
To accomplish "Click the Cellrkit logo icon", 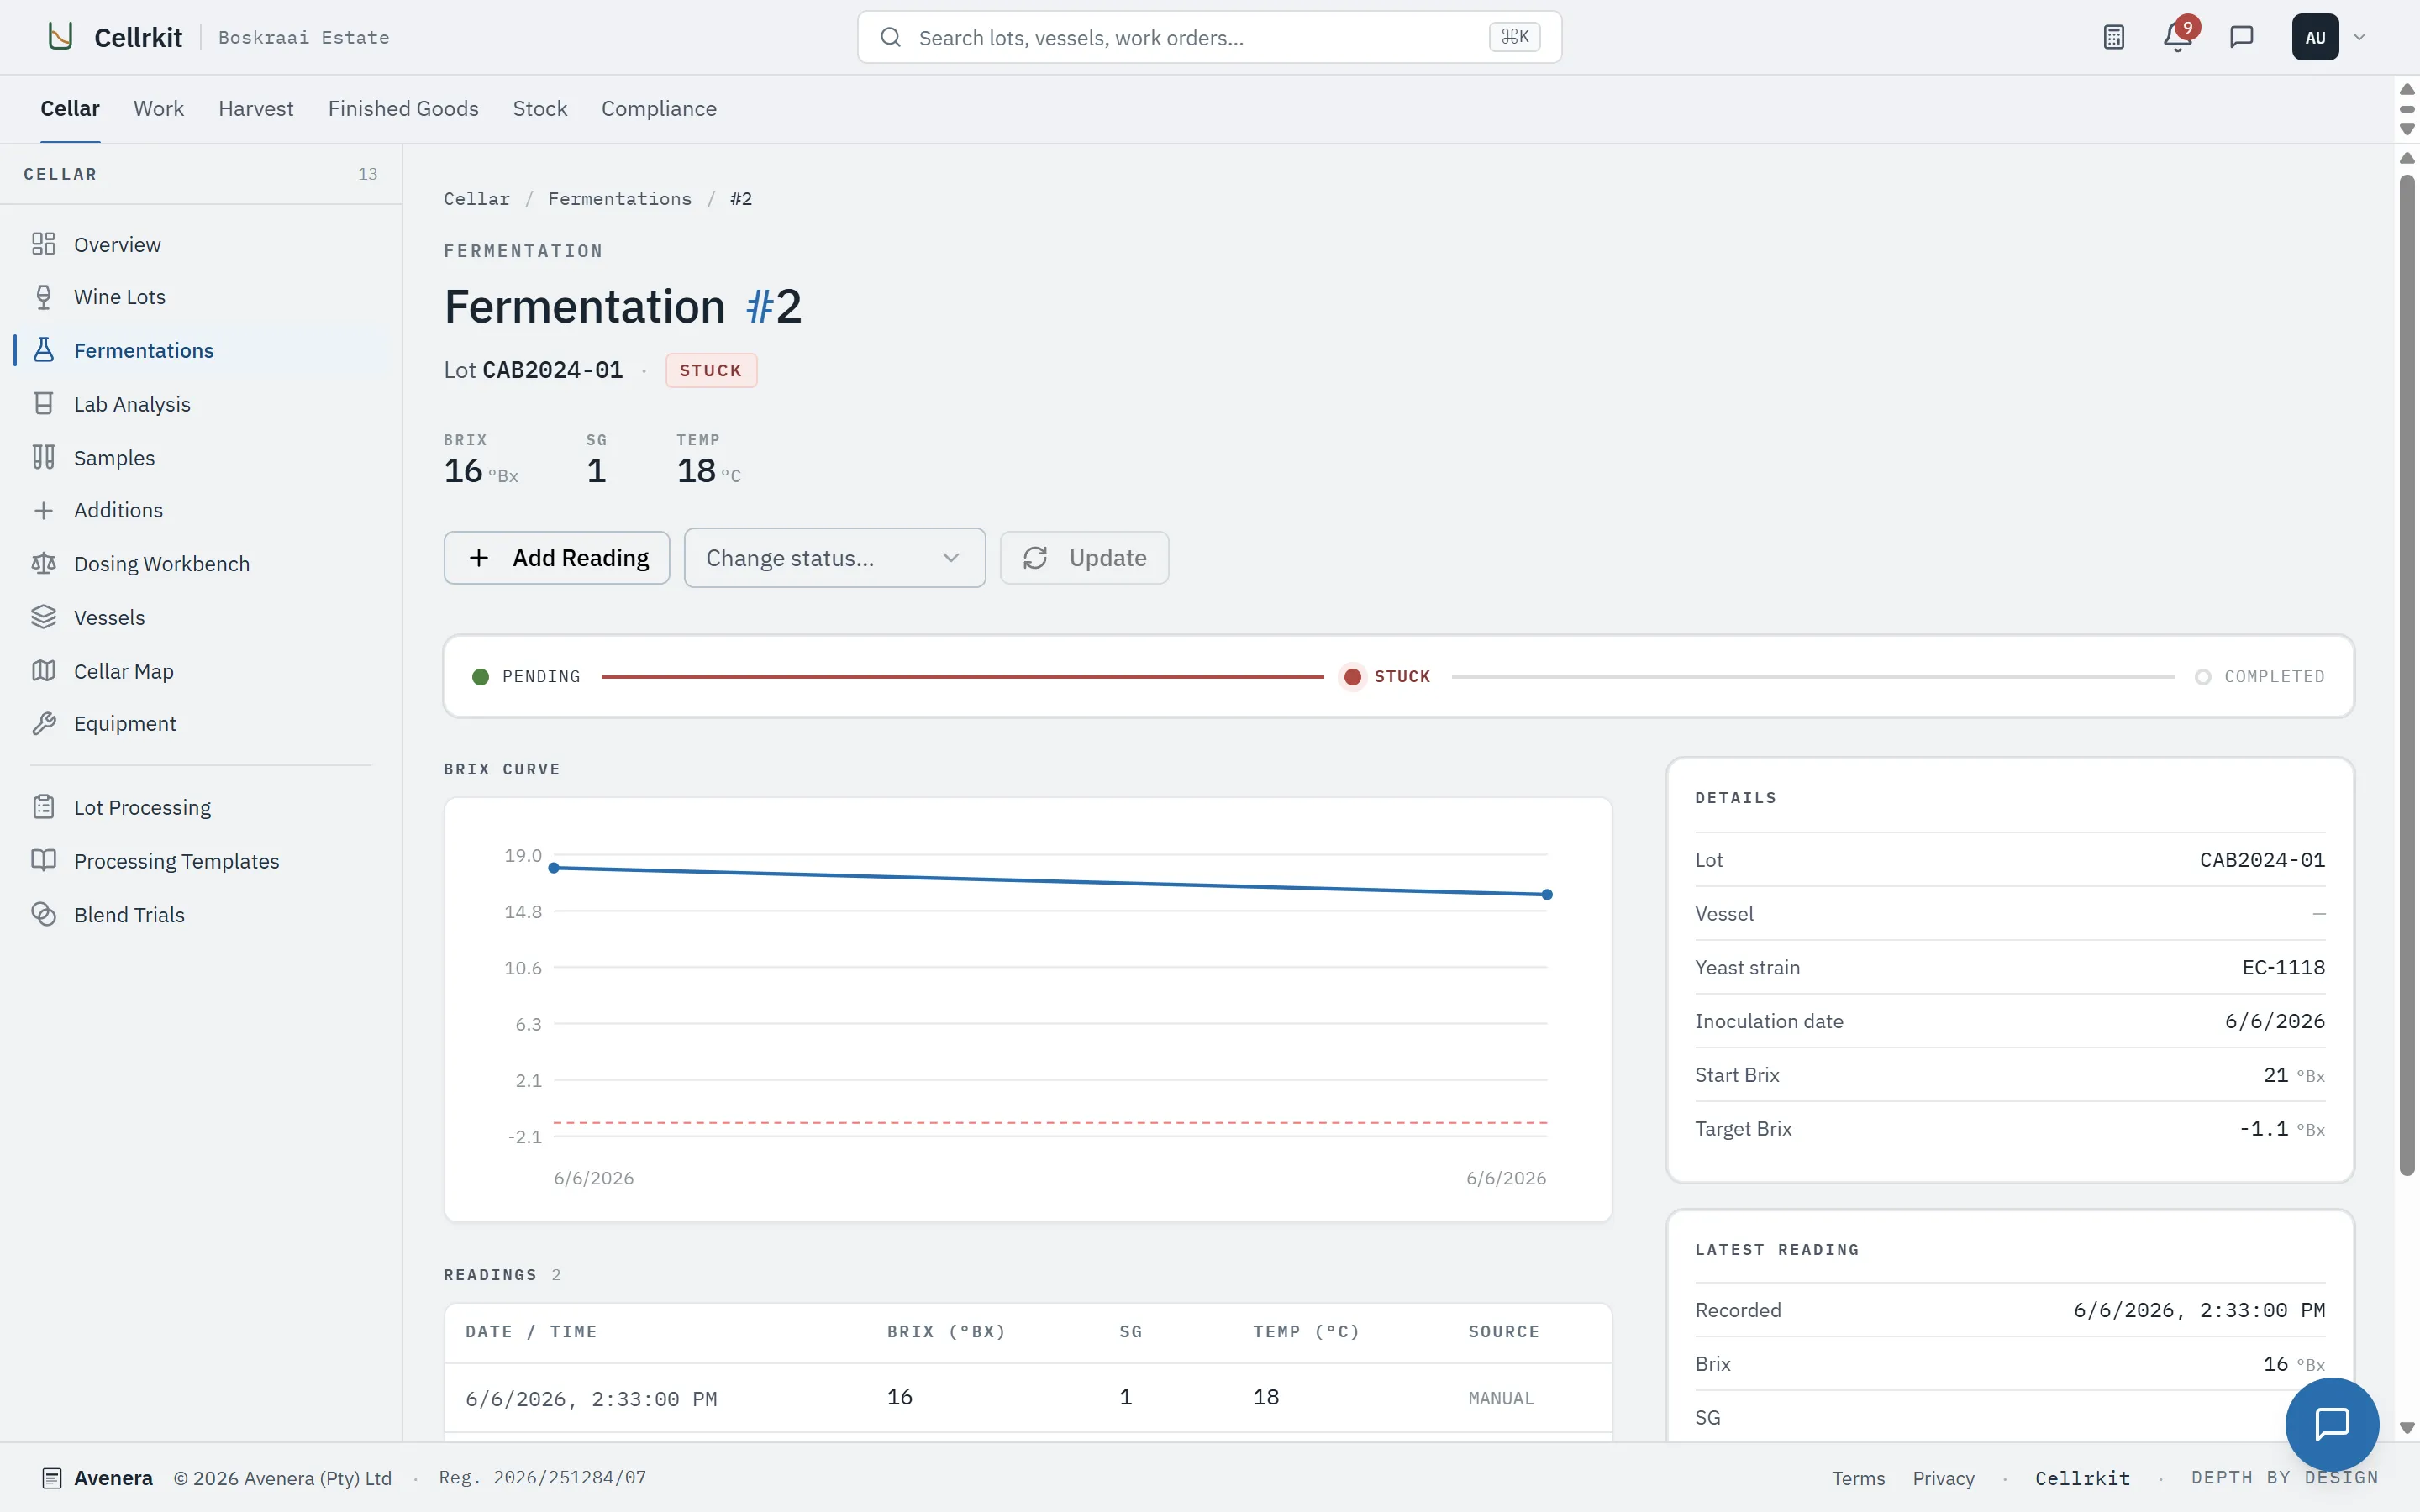I will pos(60,37).
